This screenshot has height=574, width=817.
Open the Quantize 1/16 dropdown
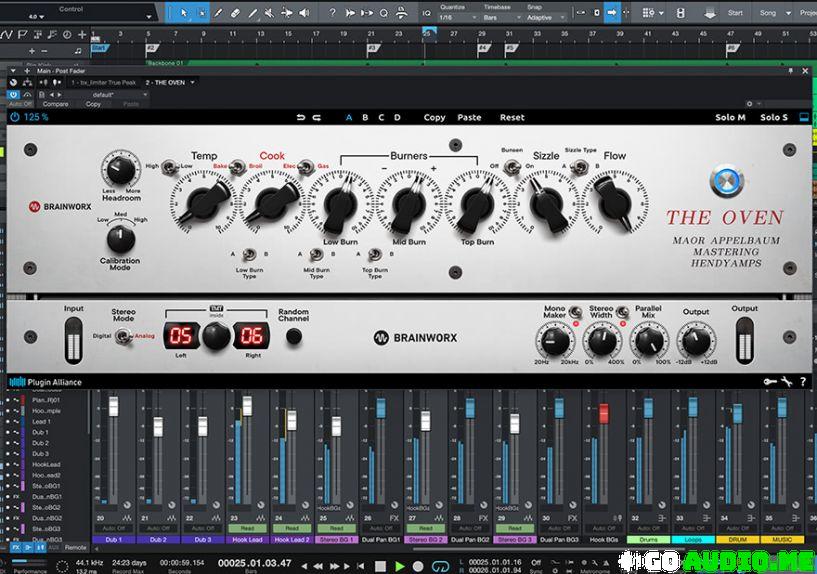click(459, 17)
